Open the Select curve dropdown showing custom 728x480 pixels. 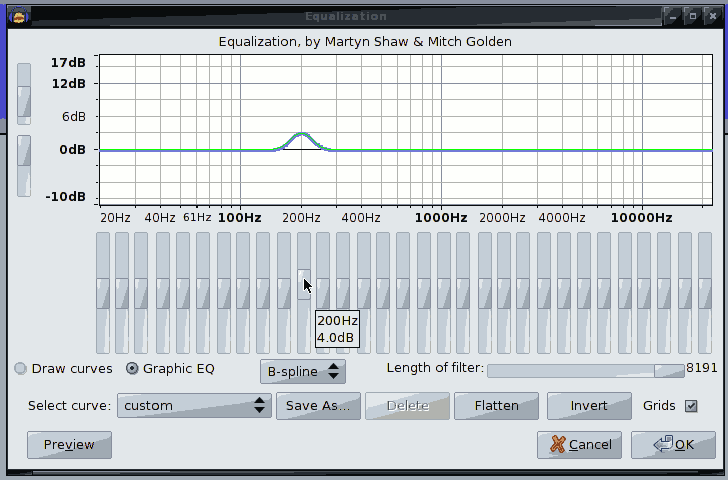click(x=194, y=406)
